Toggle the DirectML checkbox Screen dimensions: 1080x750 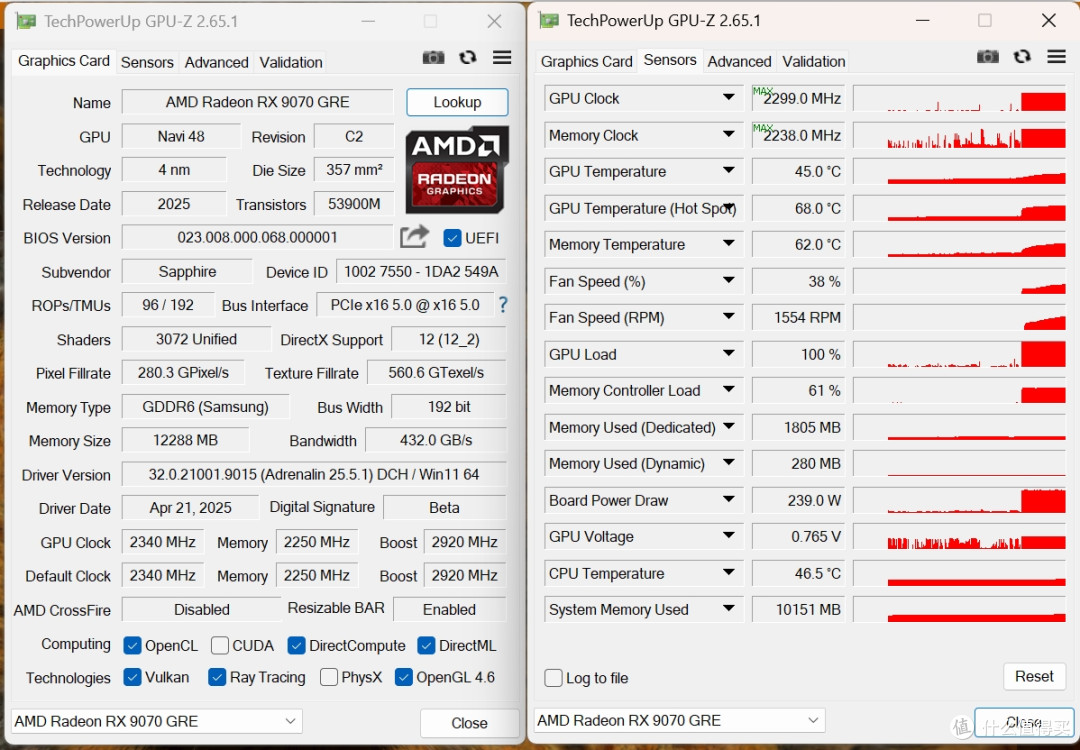click(x=426, y=645)
